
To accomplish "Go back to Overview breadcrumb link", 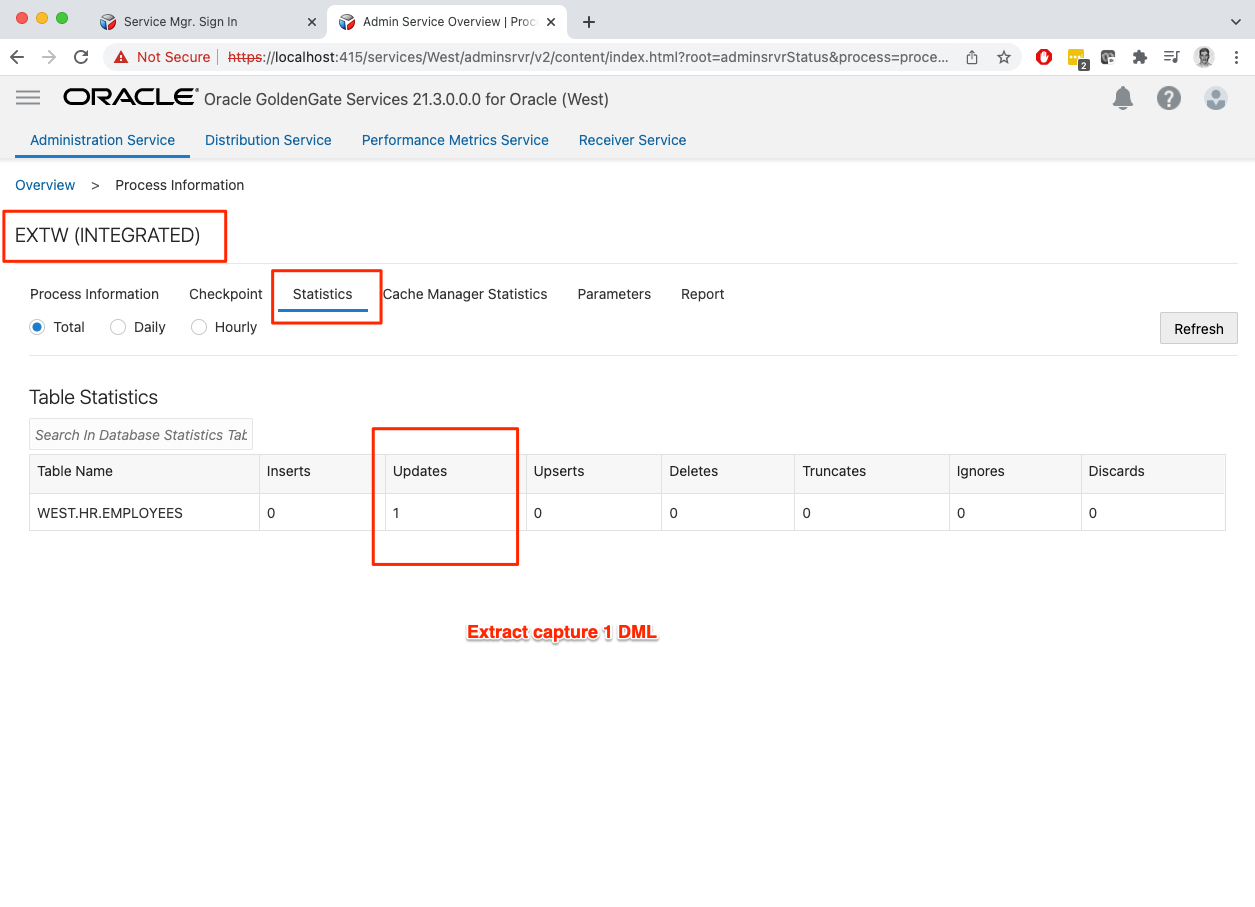I will tap(45, 185).
